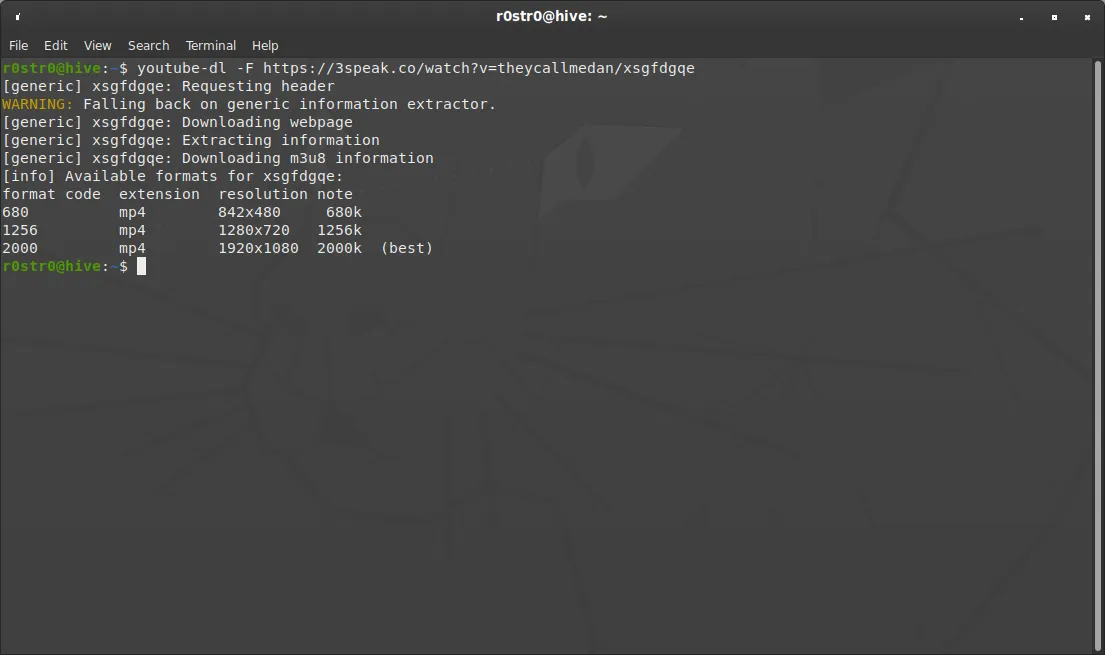Click '[info] Available formats for xsgfdgqe:' line
This screenshot has width=1105, height=655.
(173, 176)
